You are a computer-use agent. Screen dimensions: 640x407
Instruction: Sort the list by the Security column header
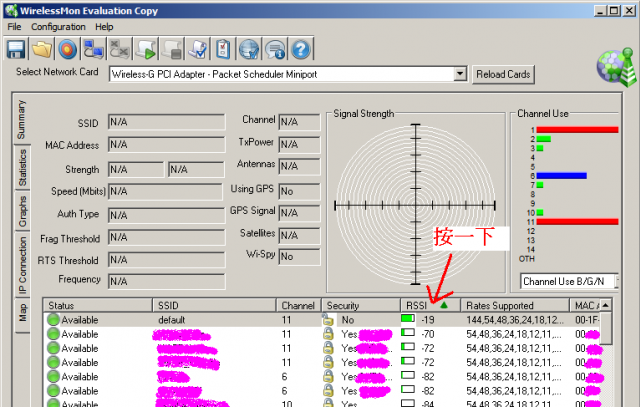click(361, 305)
